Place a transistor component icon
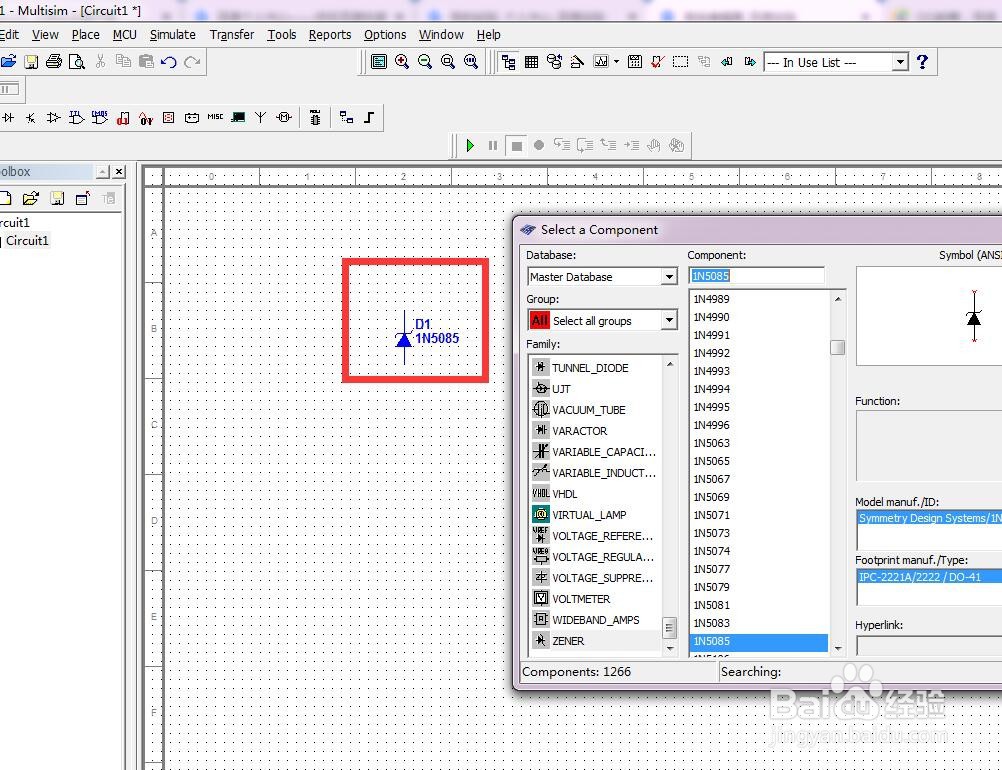 [x=31, y=118]
